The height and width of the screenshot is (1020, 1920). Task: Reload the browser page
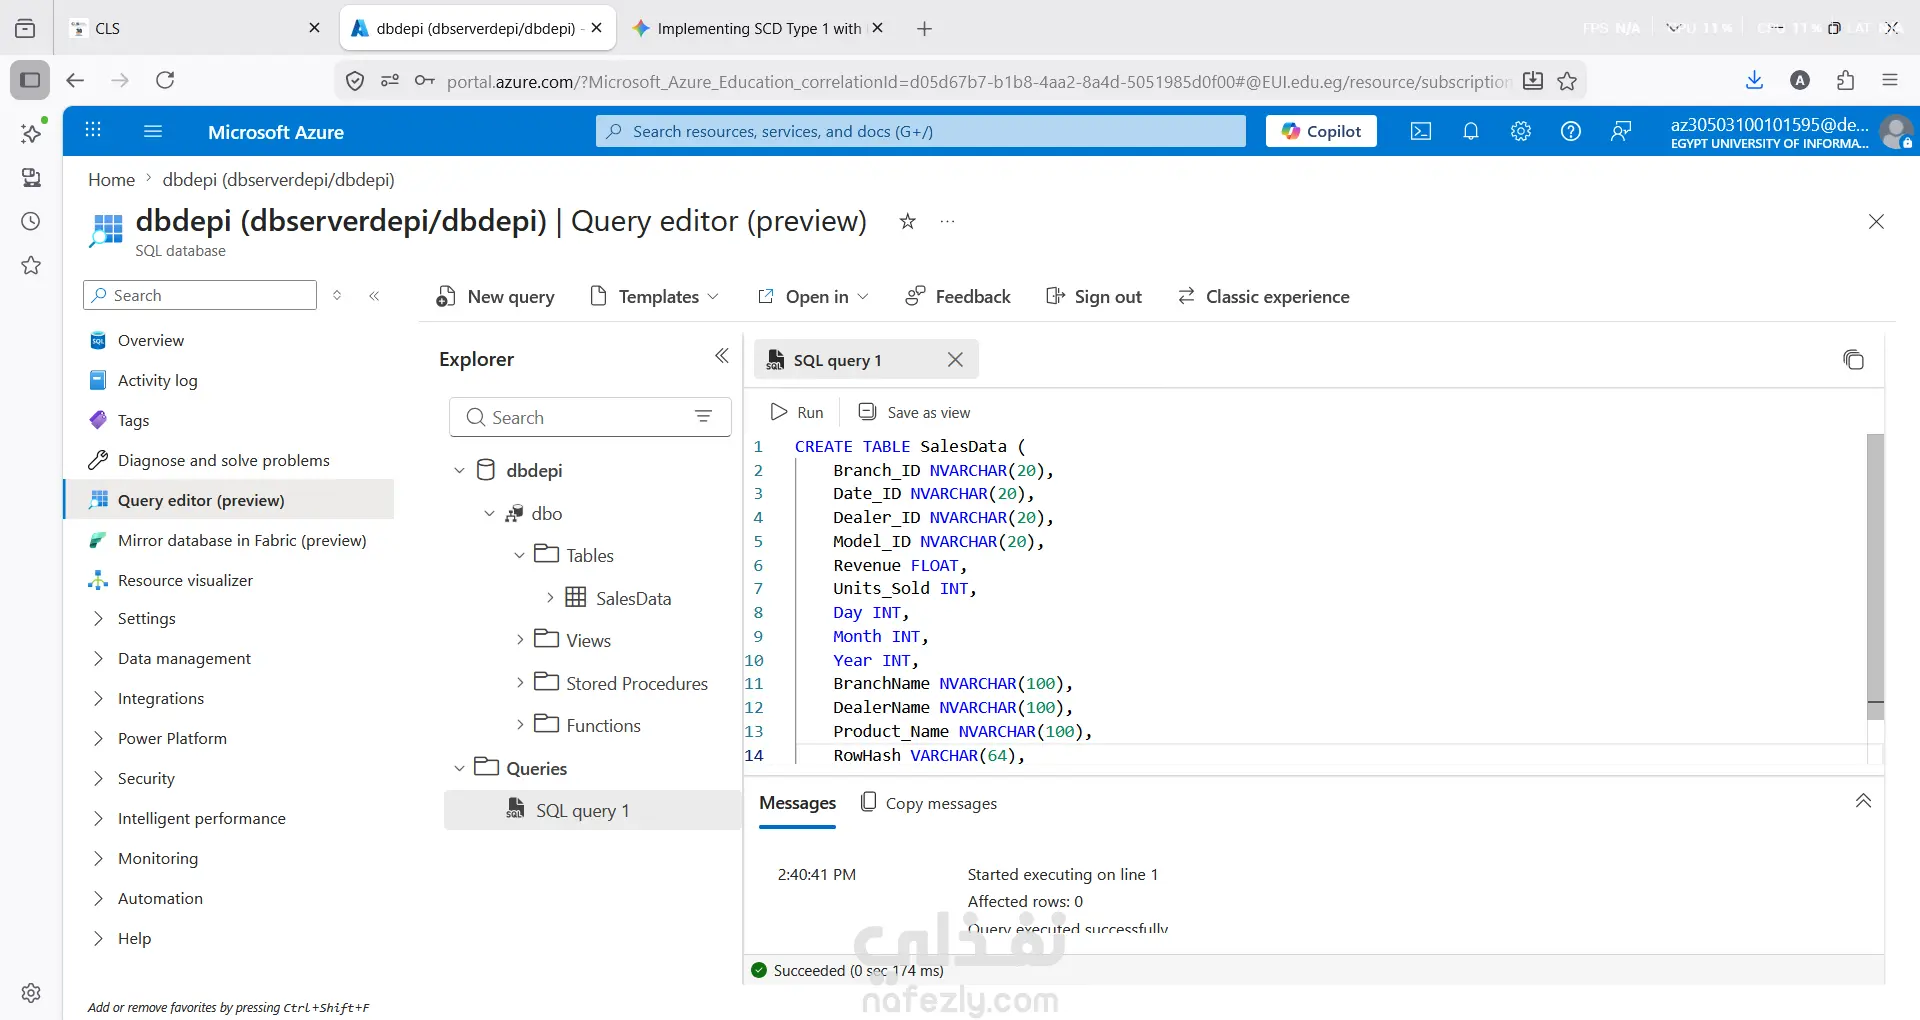pyautogui.click(x=165, y=80)
